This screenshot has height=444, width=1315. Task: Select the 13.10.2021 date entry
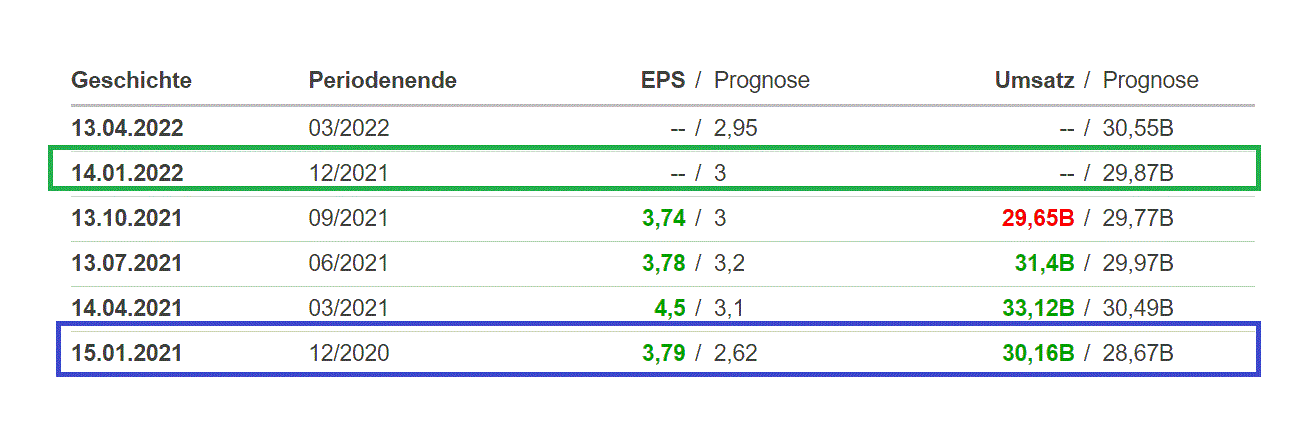[127, 219]
